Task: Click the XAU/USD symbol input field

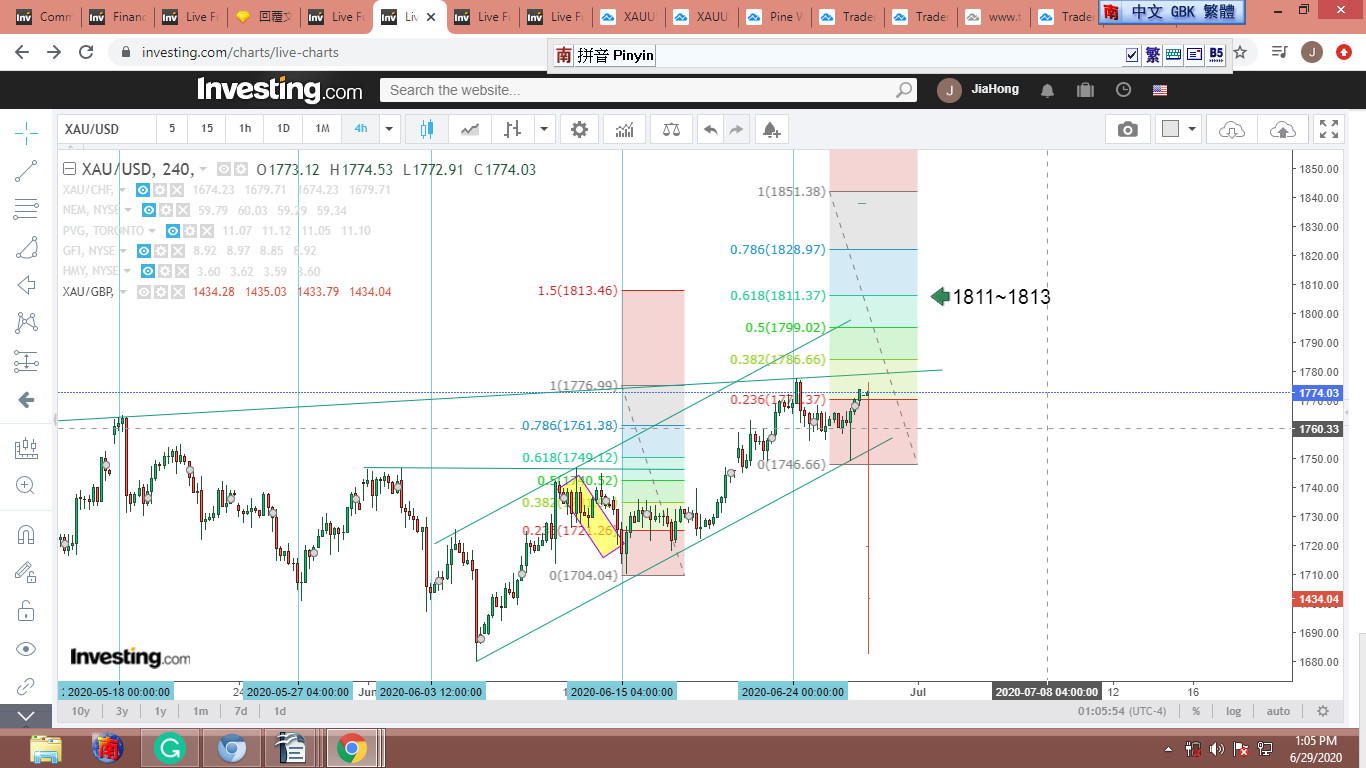Action: (x=106, y=129)
